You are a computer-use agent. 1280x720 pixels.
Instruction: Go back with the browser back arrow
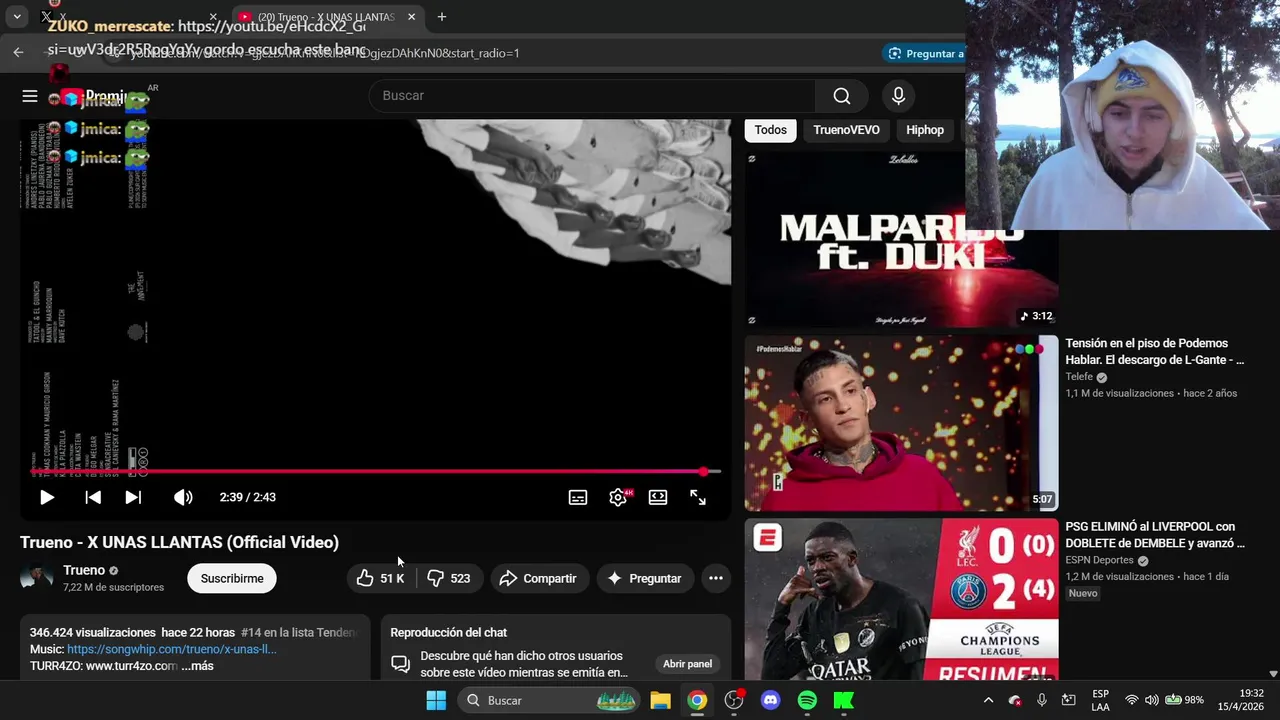click(x=18, y=52)
